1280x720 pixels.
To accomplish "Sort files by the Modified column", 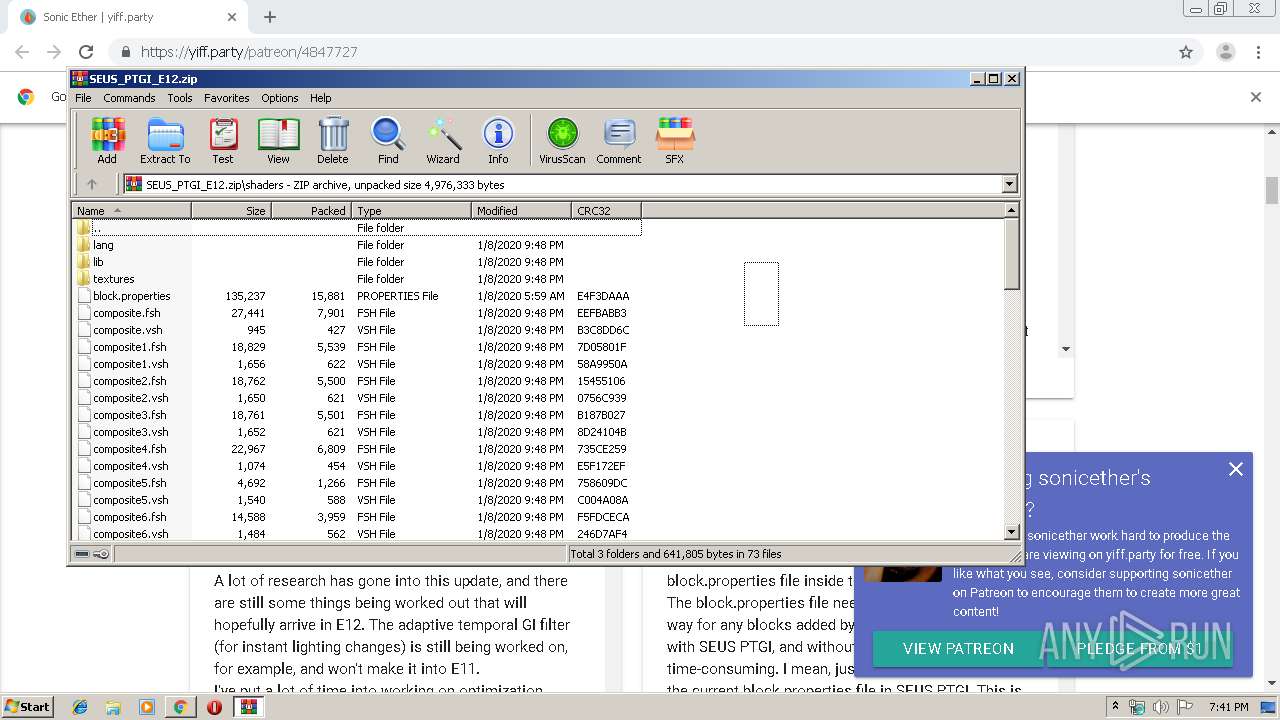I will pos(521,211).
